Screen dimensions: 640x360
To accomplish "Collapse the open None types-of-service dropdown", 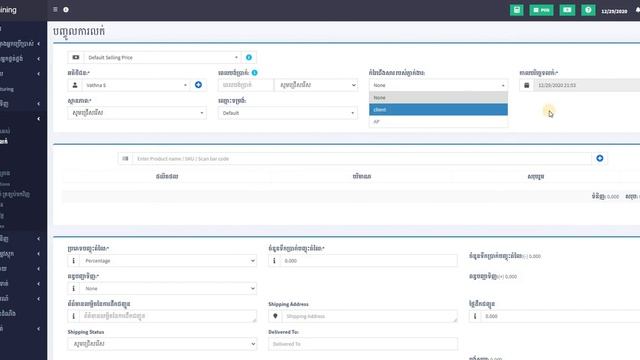I will 438,85.
